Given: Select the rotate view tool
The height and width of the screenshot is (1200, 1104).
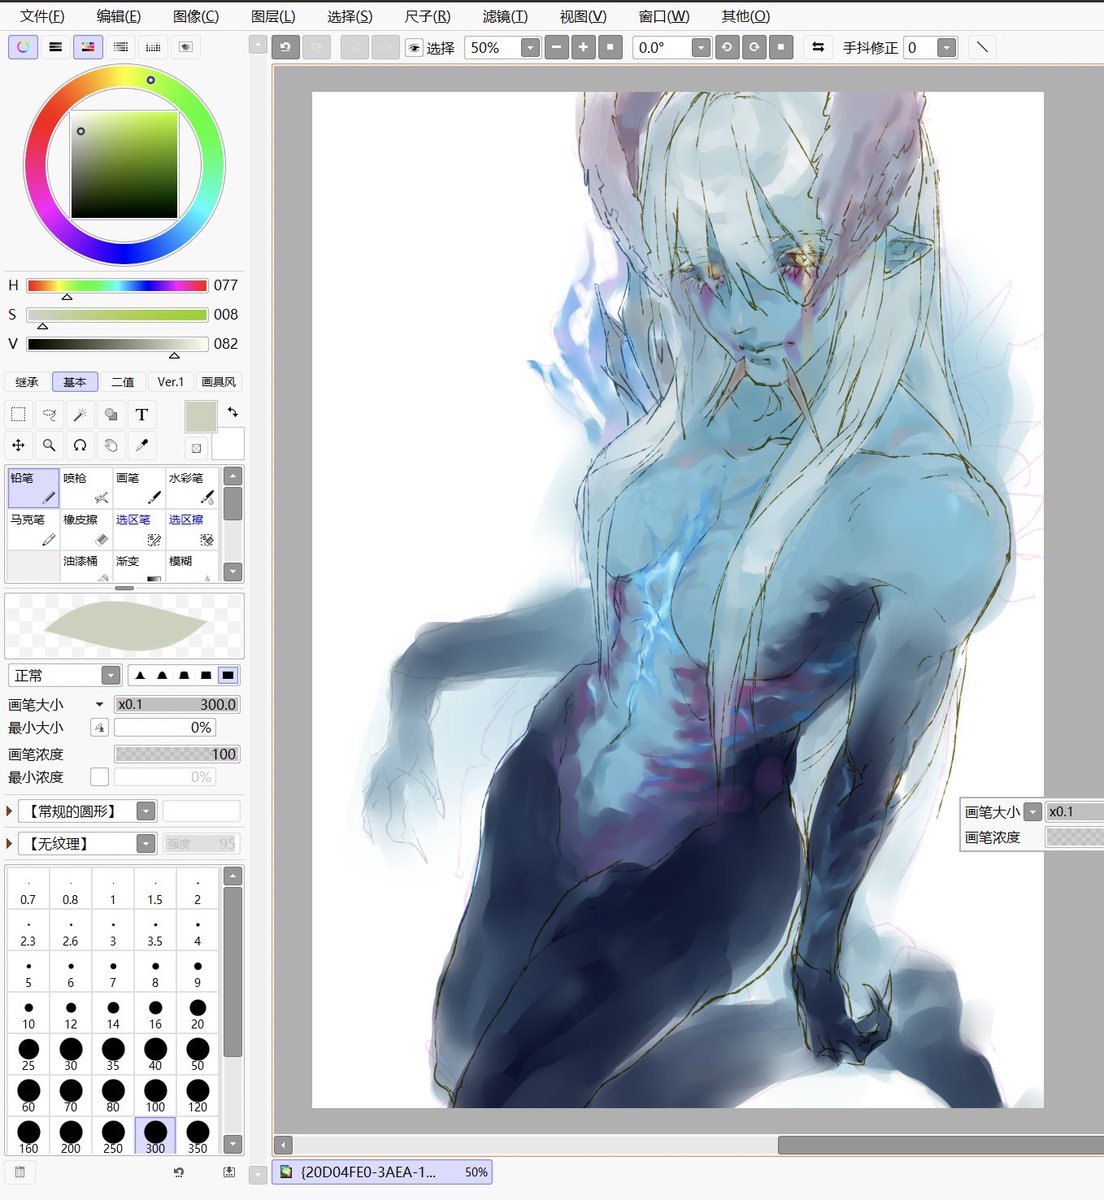Looking at the screenshot, I should point(80,445).
